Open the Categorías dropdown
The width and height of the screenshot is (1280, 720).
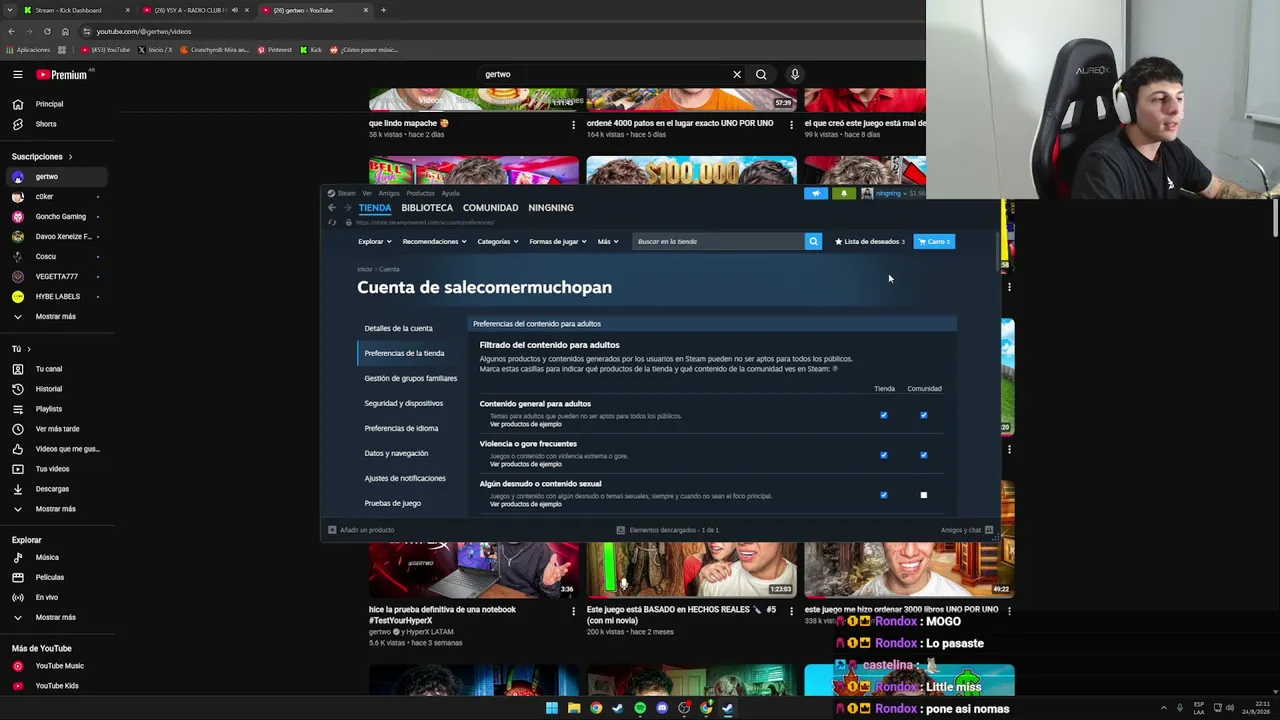coord(497,241)
